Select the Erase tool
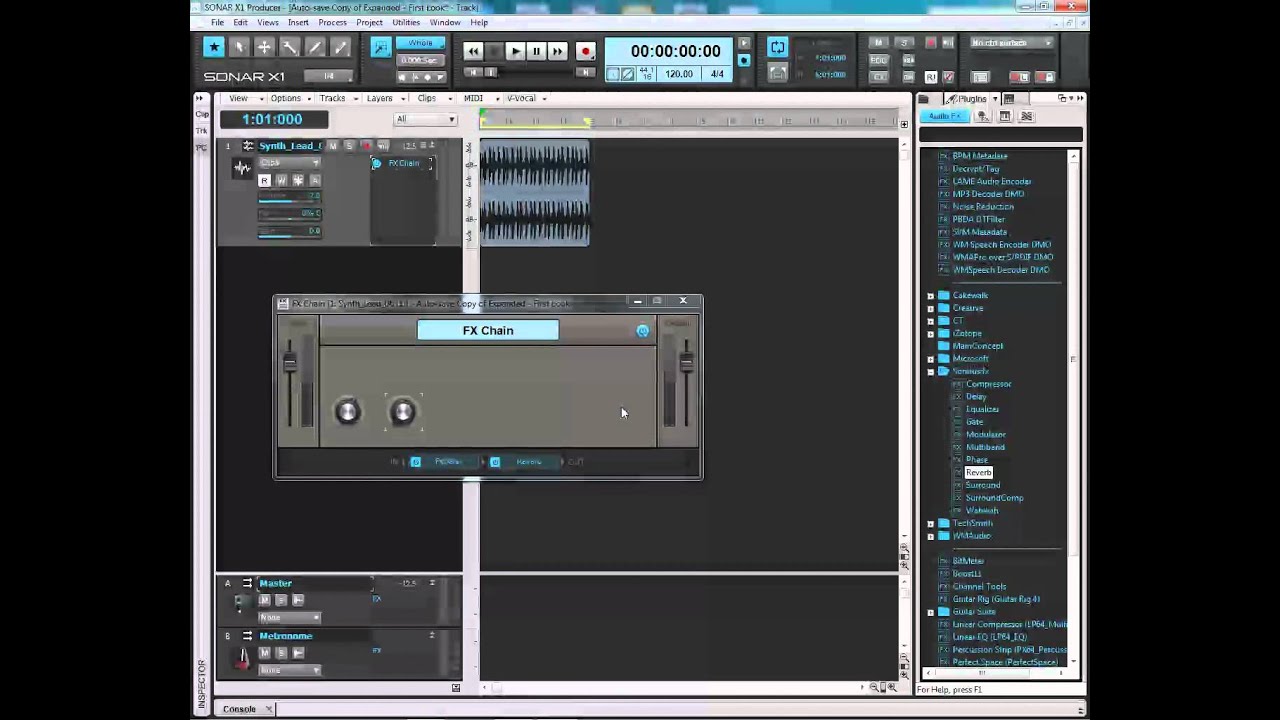 [341, 47]
